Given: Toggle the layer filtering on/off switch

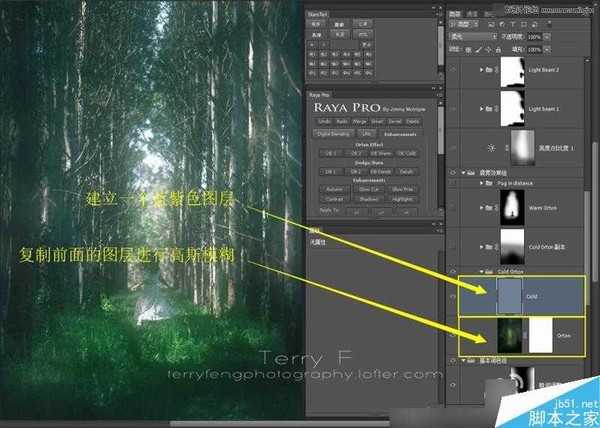Looking at the screenshot, I should pyautogui.click(x=549, y=24).
